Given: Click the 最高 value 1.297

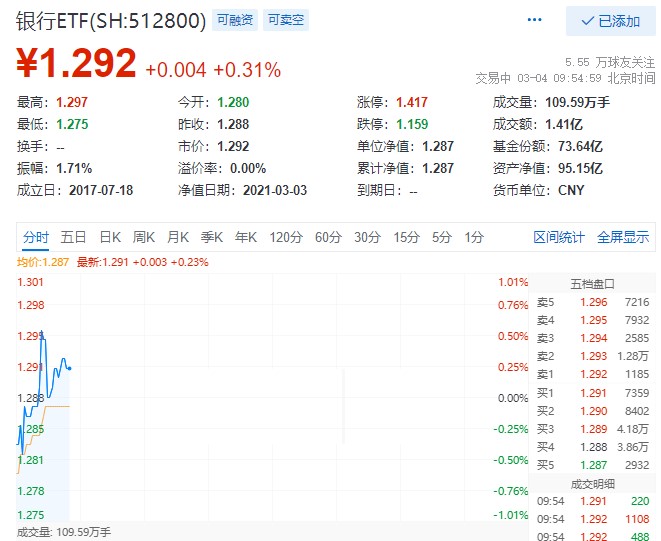Looking at the screenshot, I should (x=72, y=102).
